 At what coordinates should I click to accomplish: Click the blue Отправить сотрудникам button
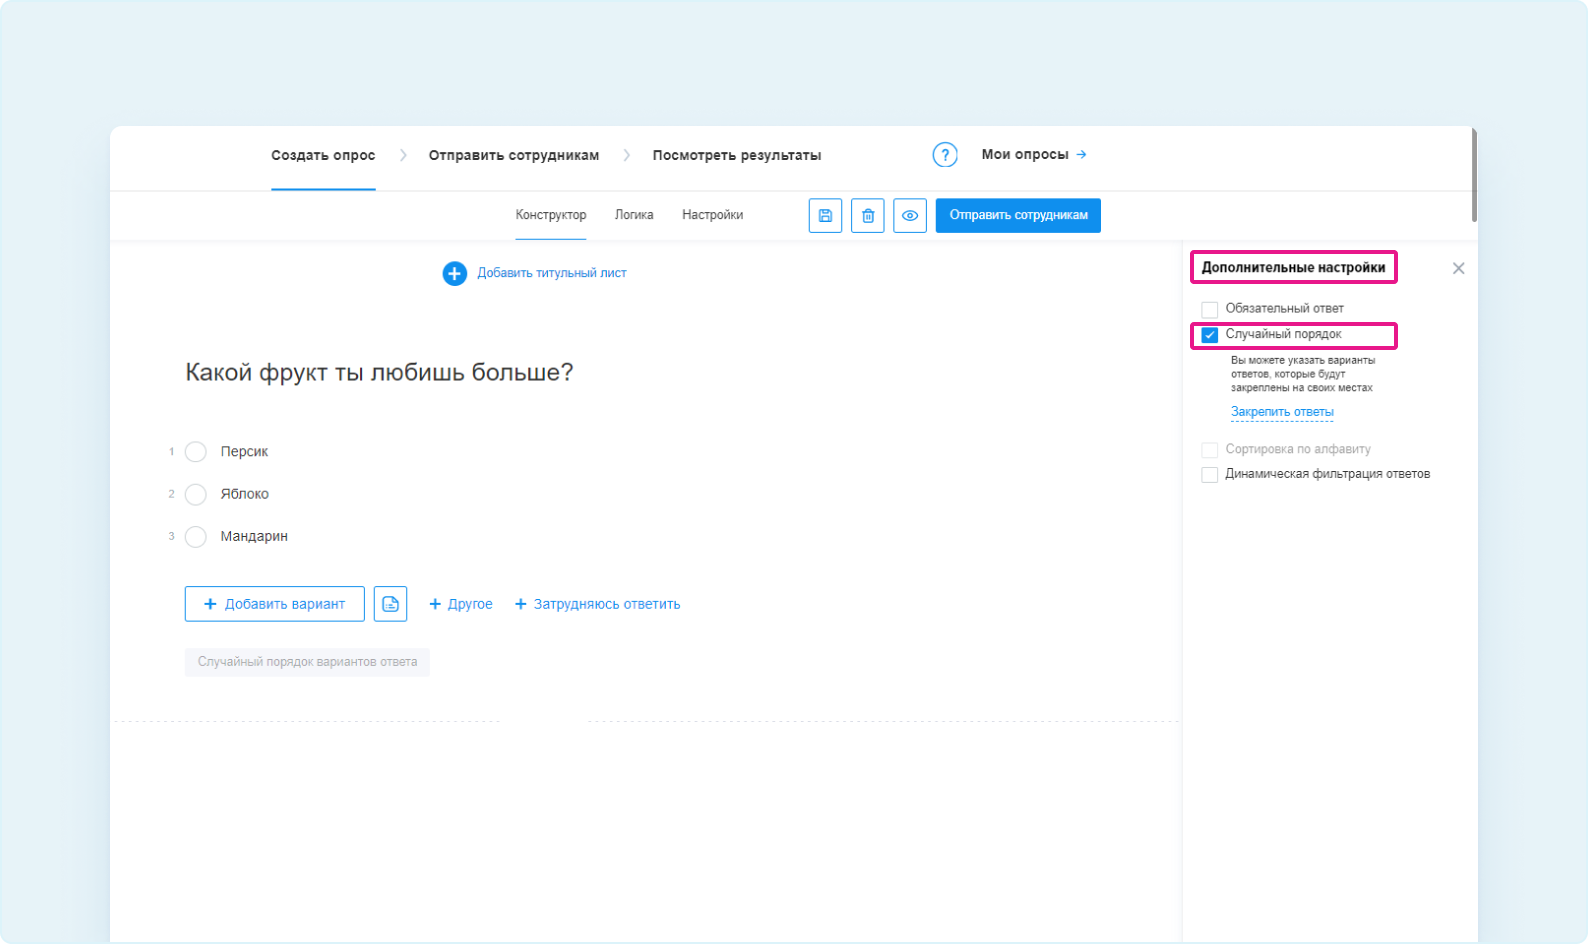tap(1018, 215)
